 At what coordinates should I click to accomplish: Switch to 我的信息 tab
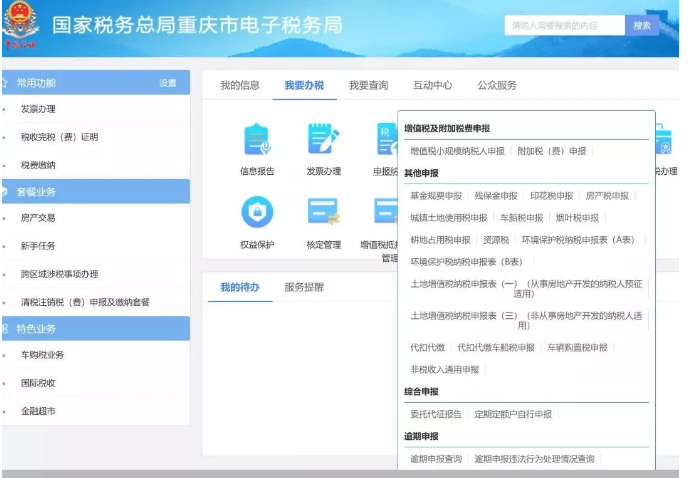240,85
